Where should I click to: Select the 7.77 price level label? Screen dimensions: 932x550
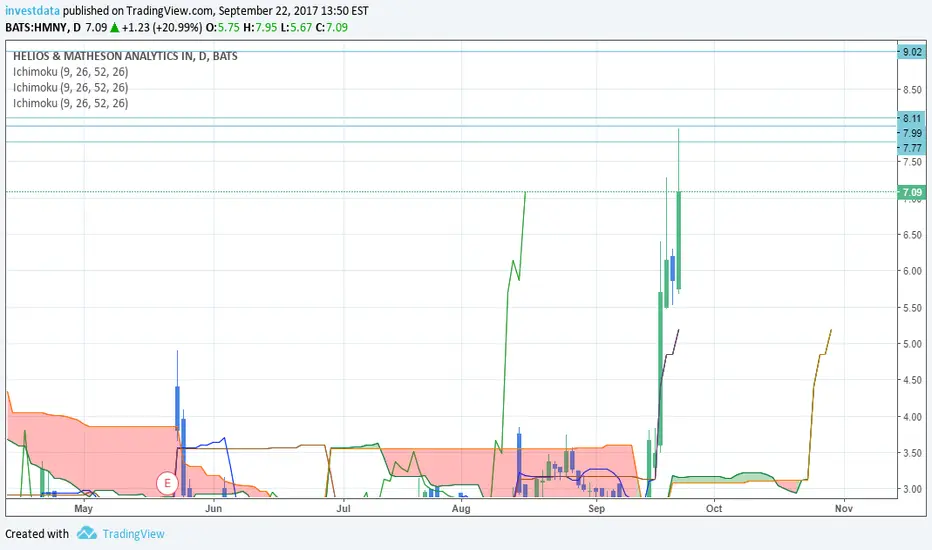(912, 147)
